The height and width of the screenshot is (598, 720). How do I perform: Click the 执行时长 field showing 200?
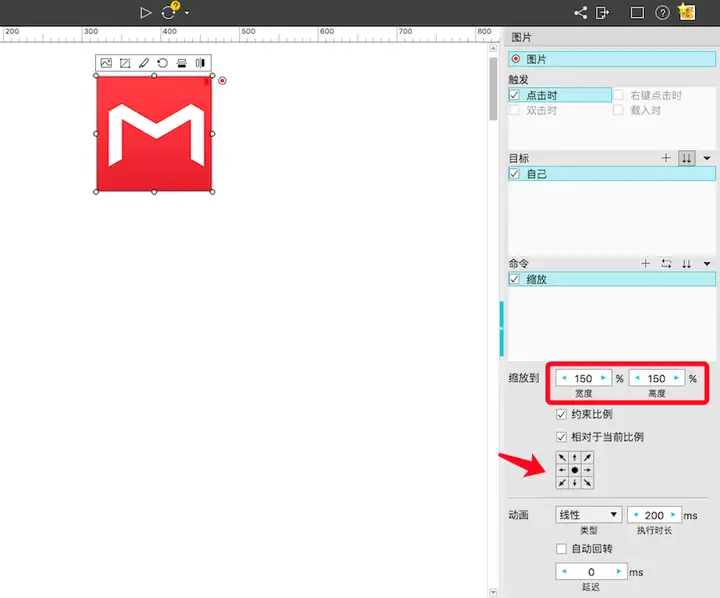tap(654, 515)
